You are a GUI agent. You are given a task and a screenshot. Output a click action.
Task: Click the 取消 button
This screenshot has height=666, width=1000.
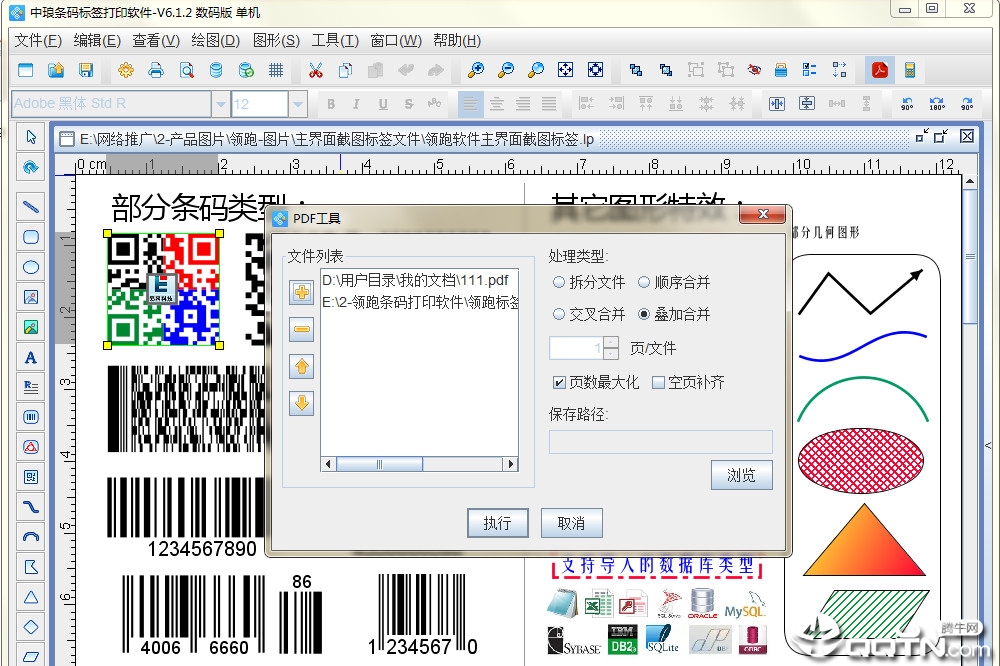pos(571,523)
